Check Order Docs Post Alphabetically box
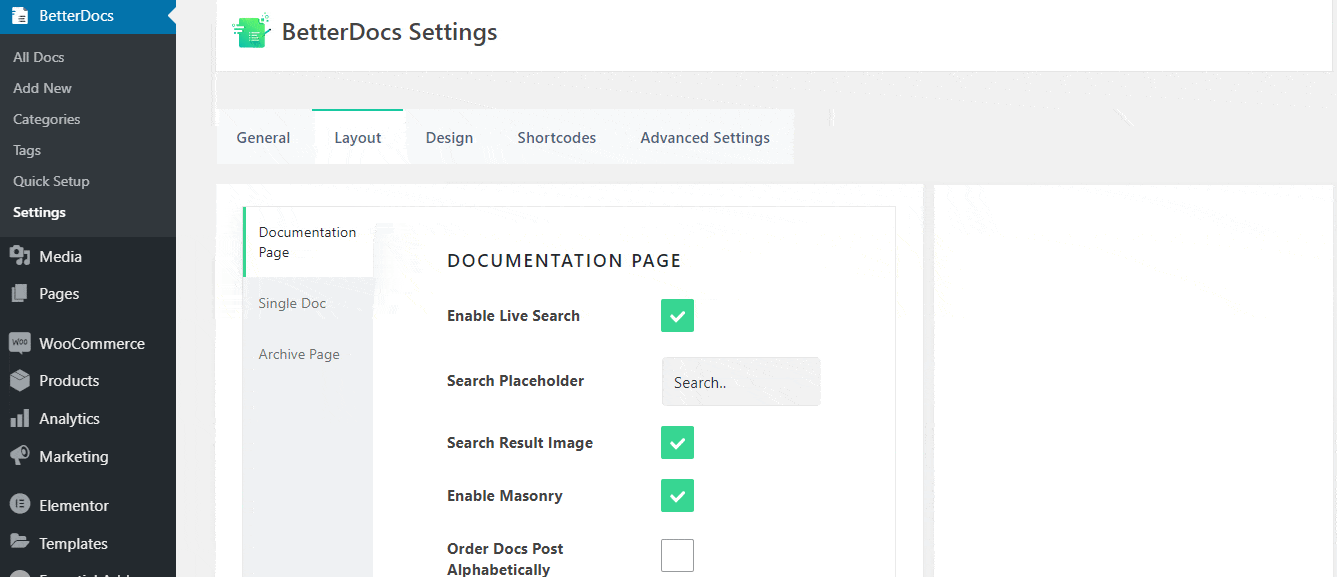 coord(677,556)
